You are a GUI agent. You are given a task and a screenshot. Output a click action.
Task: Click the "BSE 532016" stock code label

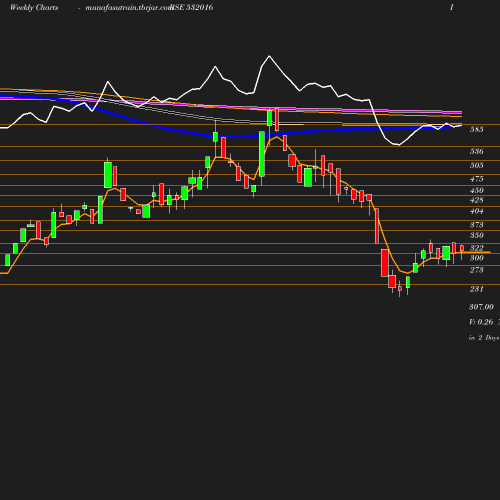192,8
